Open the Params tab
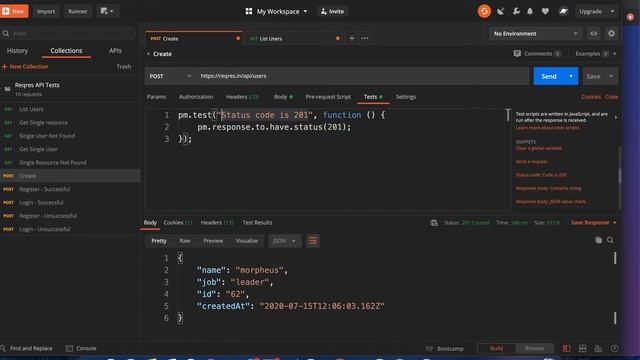This screenshot has height=360, width=640. click(x=156, y=97)
